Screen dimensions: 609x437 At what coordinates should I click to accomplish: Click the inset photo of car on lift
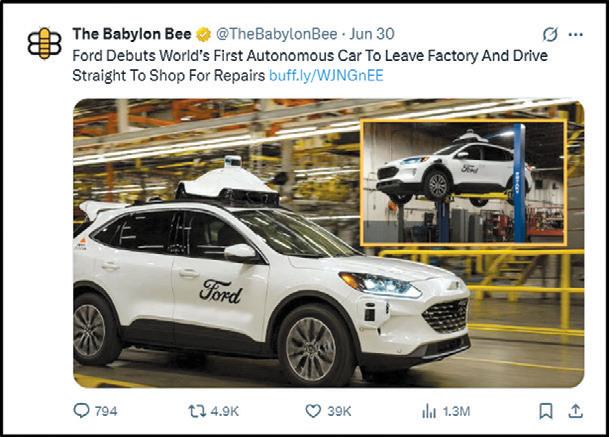click(x=463, y=182)
